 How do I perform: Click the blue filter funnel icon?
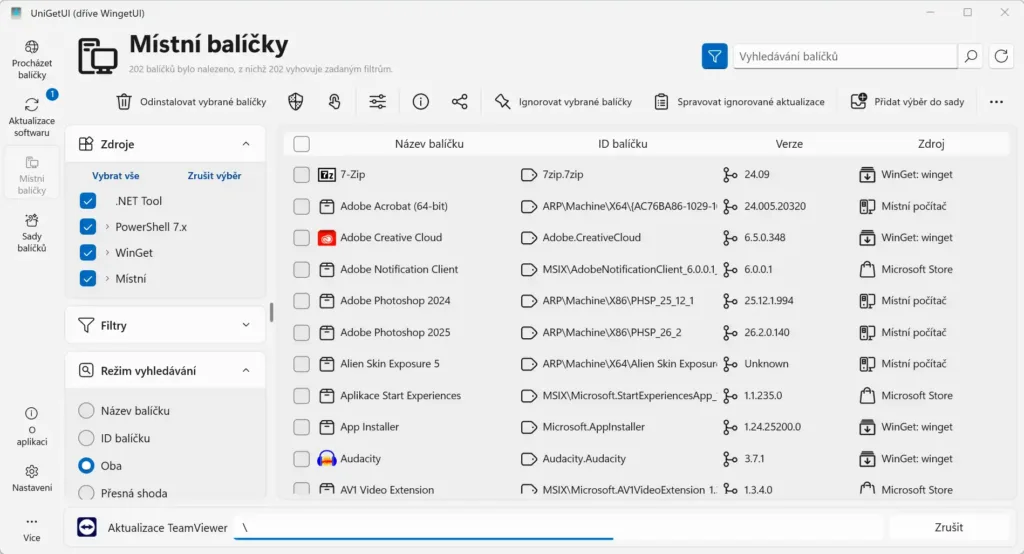(714, 57)
